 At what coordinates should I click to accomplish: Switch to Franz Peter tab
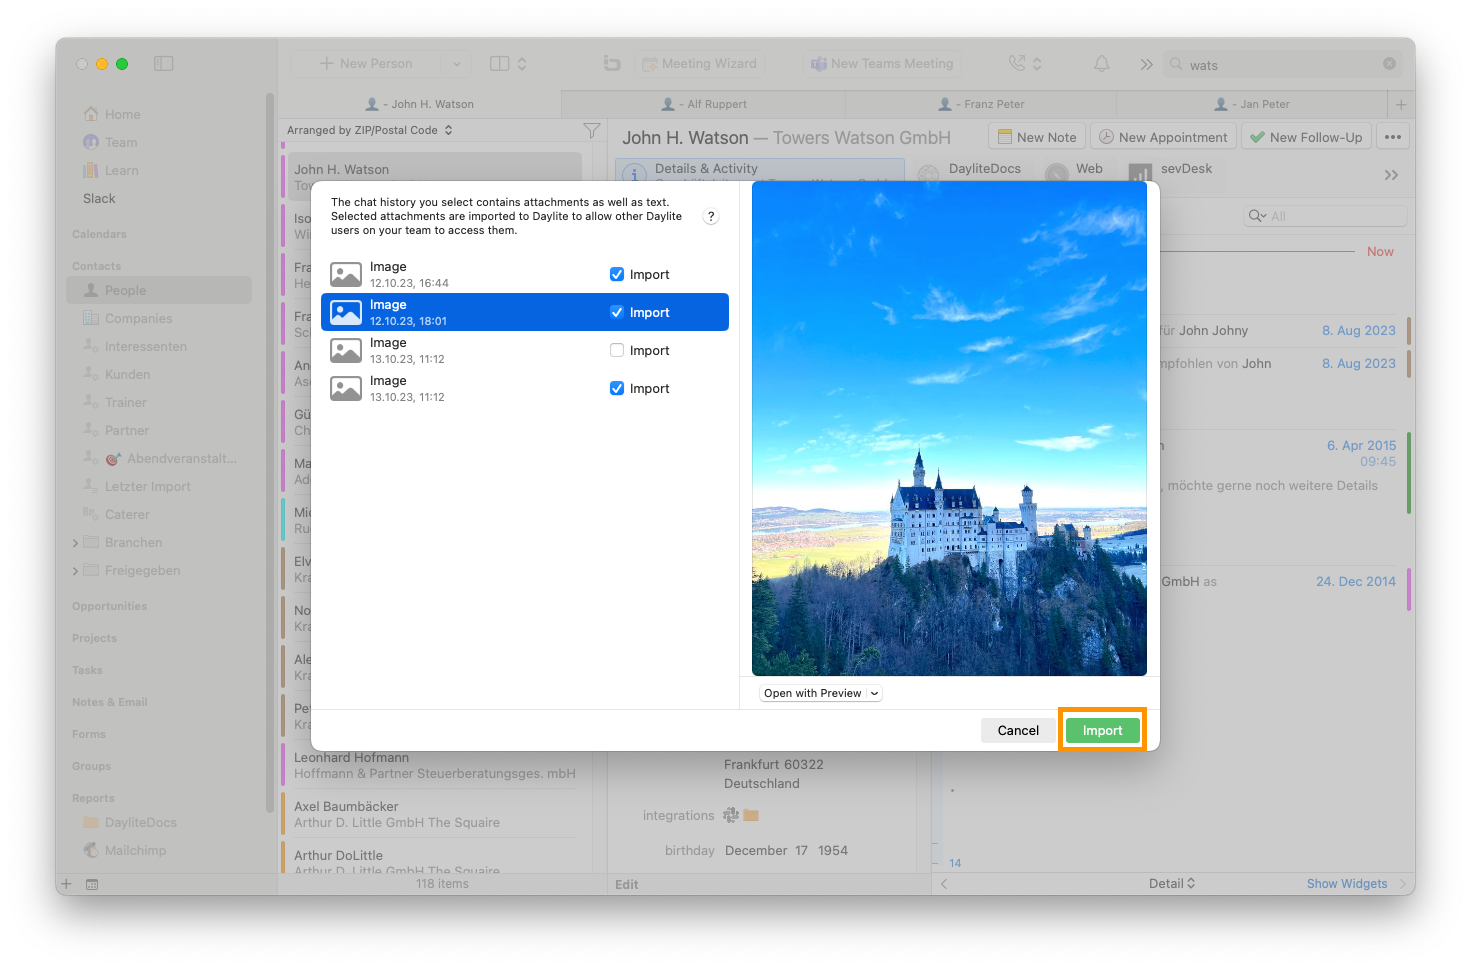pos(981,104)
